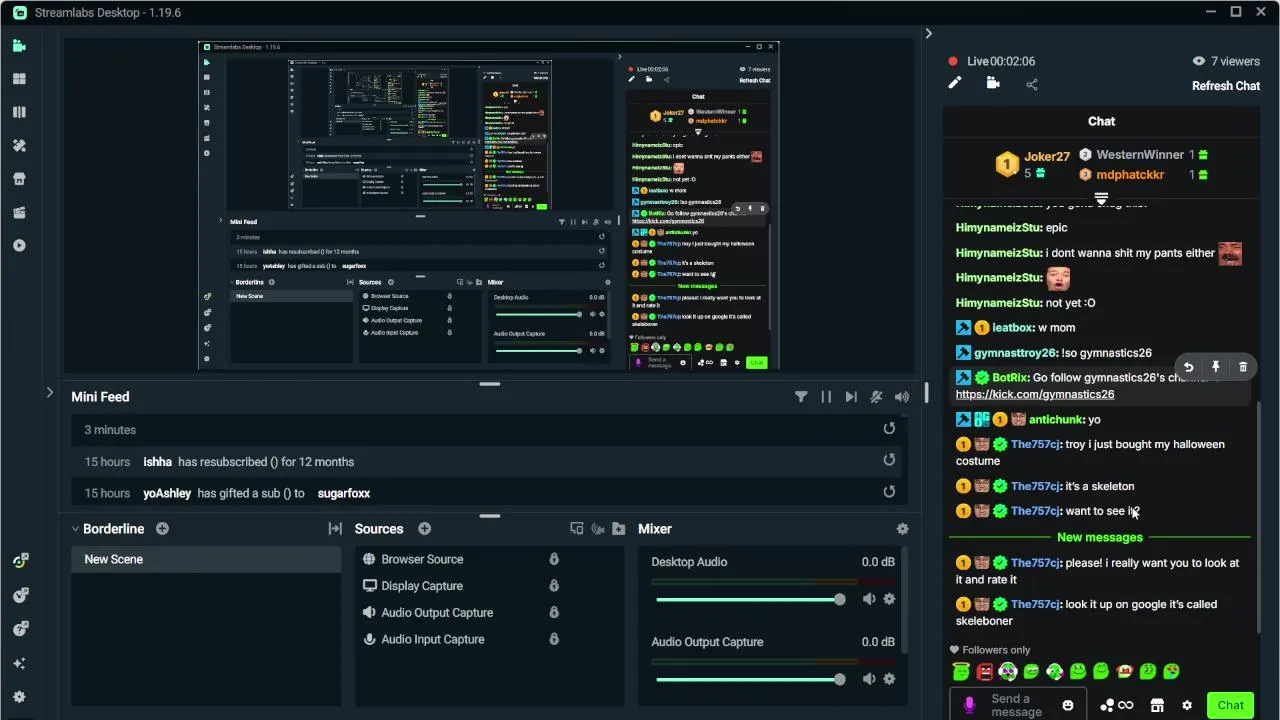Open the play-circle recordings icon in sidebar
Screen dimensions: 1280x720
[x=19, y=246]
